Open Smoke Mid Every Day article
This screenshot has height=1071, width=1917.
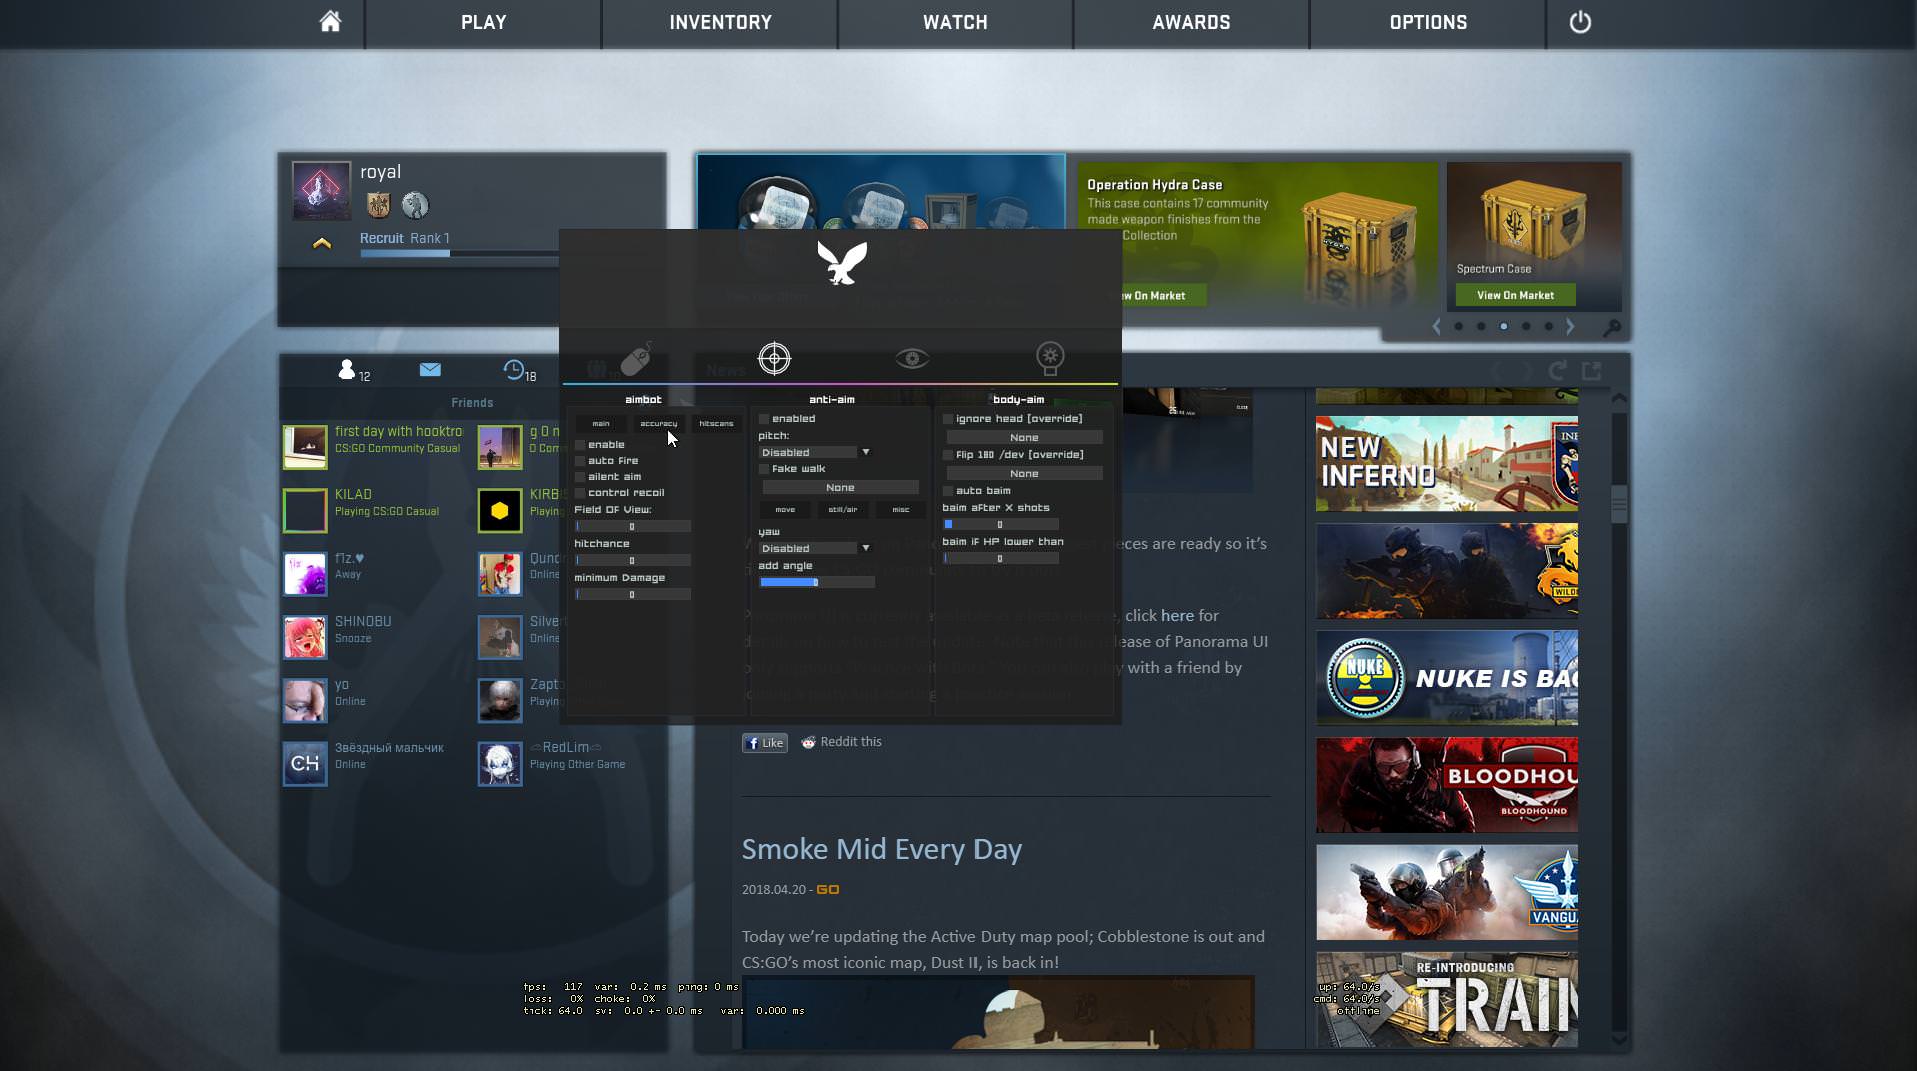click(x=881, y=849)
